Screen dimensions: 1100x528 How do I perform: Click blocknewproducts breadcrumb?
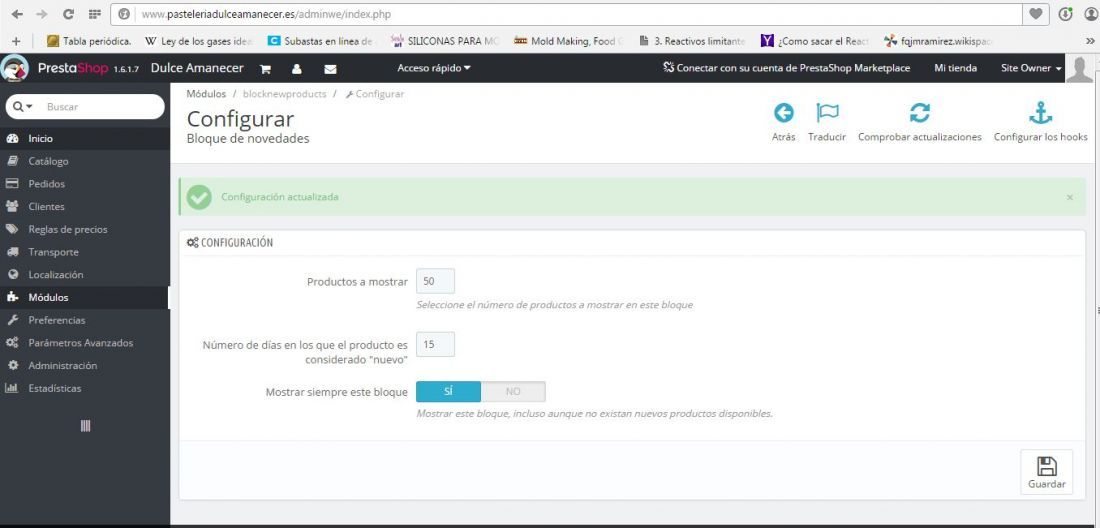(x=284, y=94)
